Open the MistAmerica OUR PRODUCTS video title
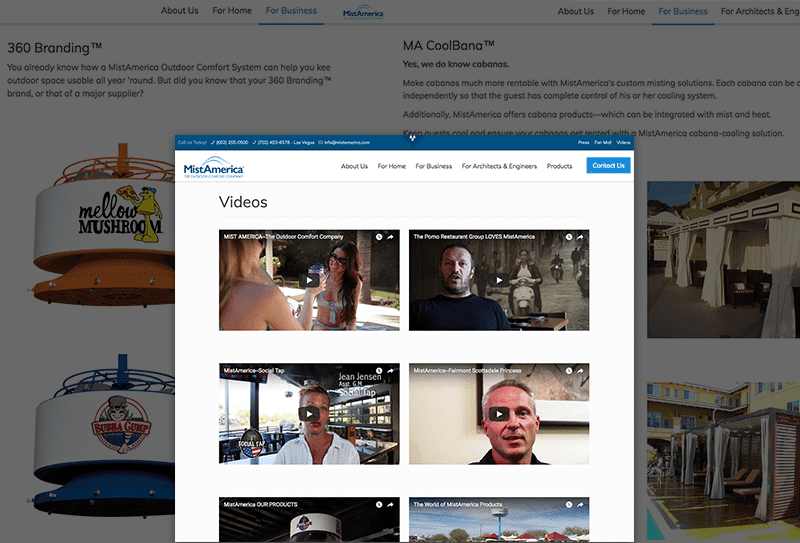Image resolution: width=800 pixels, height=543 pixels. click(x=260, y=504)
